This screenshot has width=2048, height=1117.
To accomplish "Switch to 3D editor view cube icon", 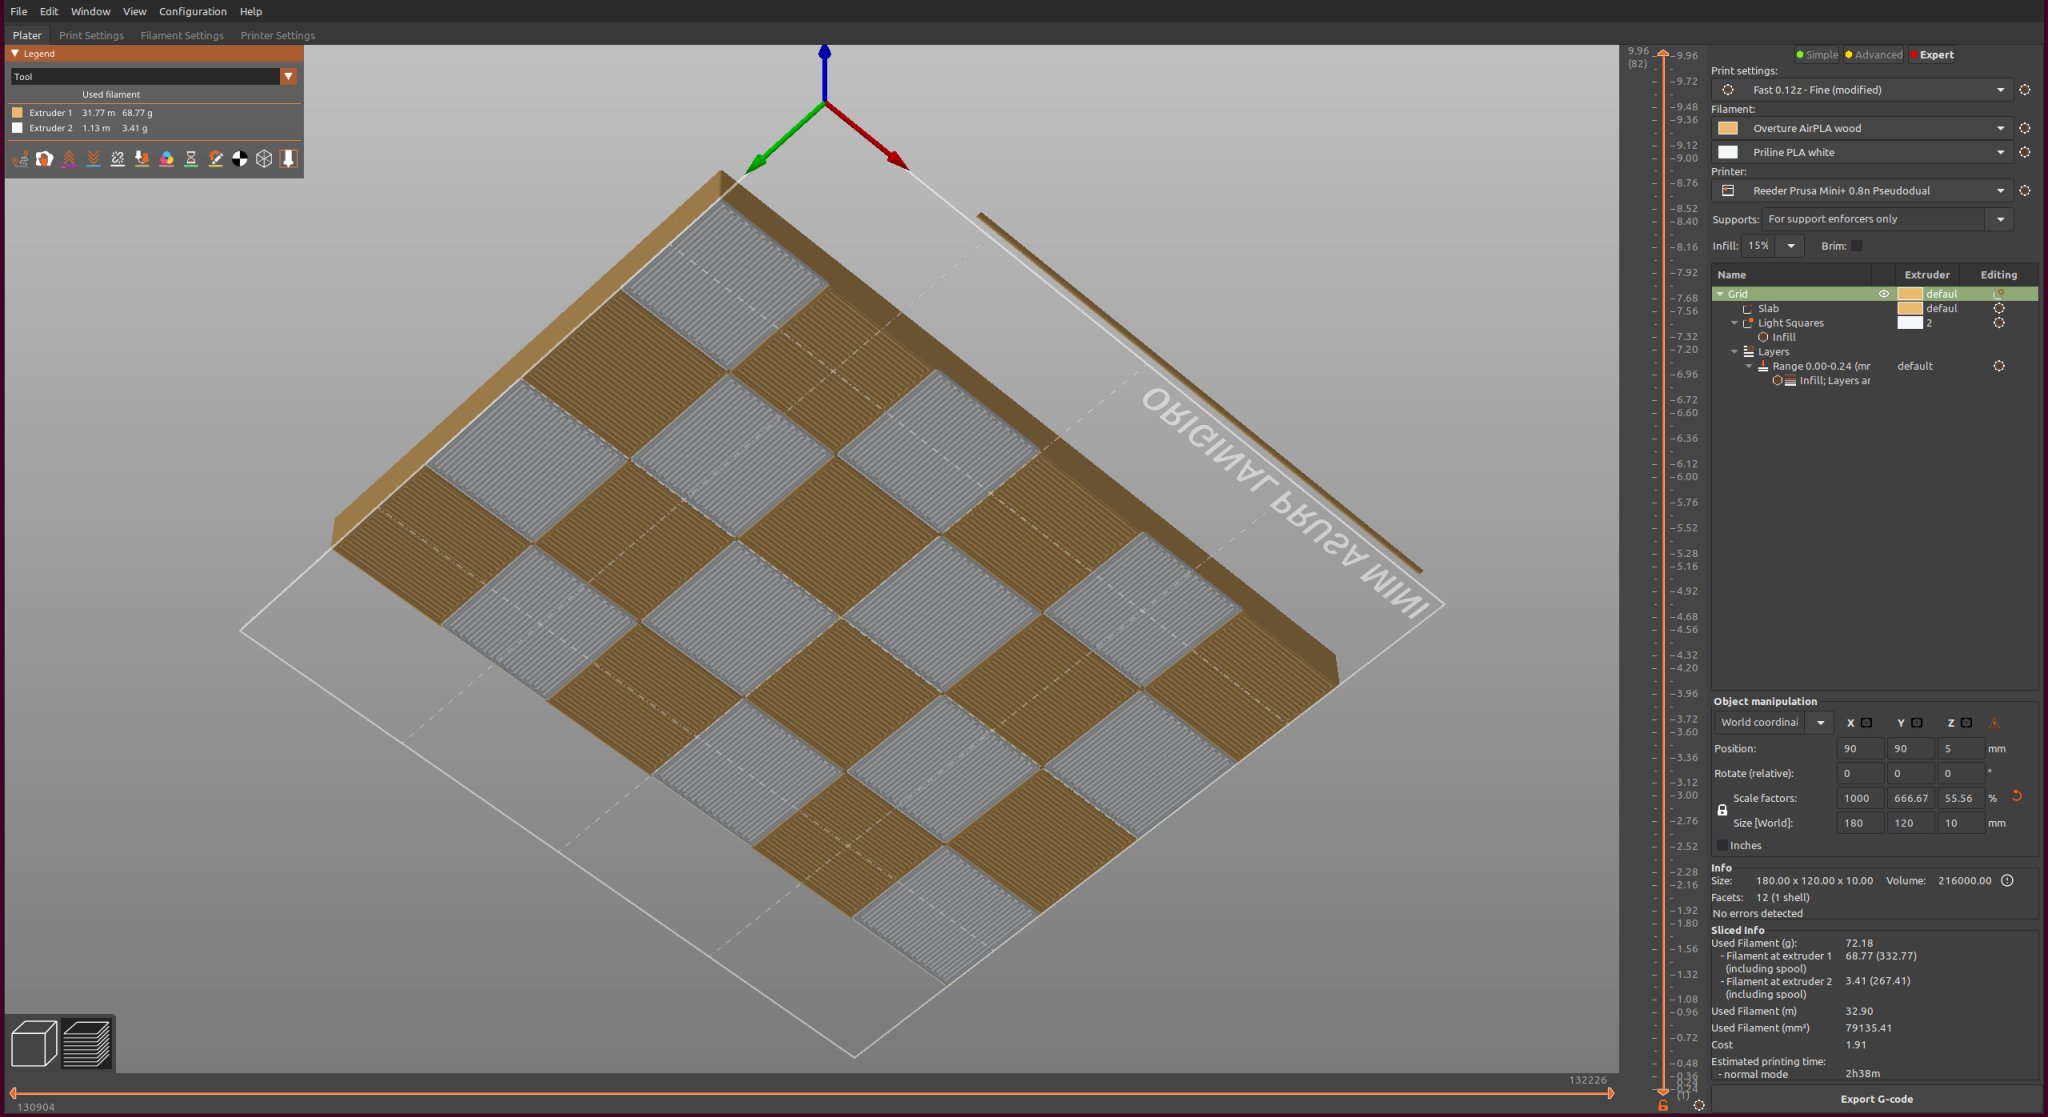I will coord(33,1044).
